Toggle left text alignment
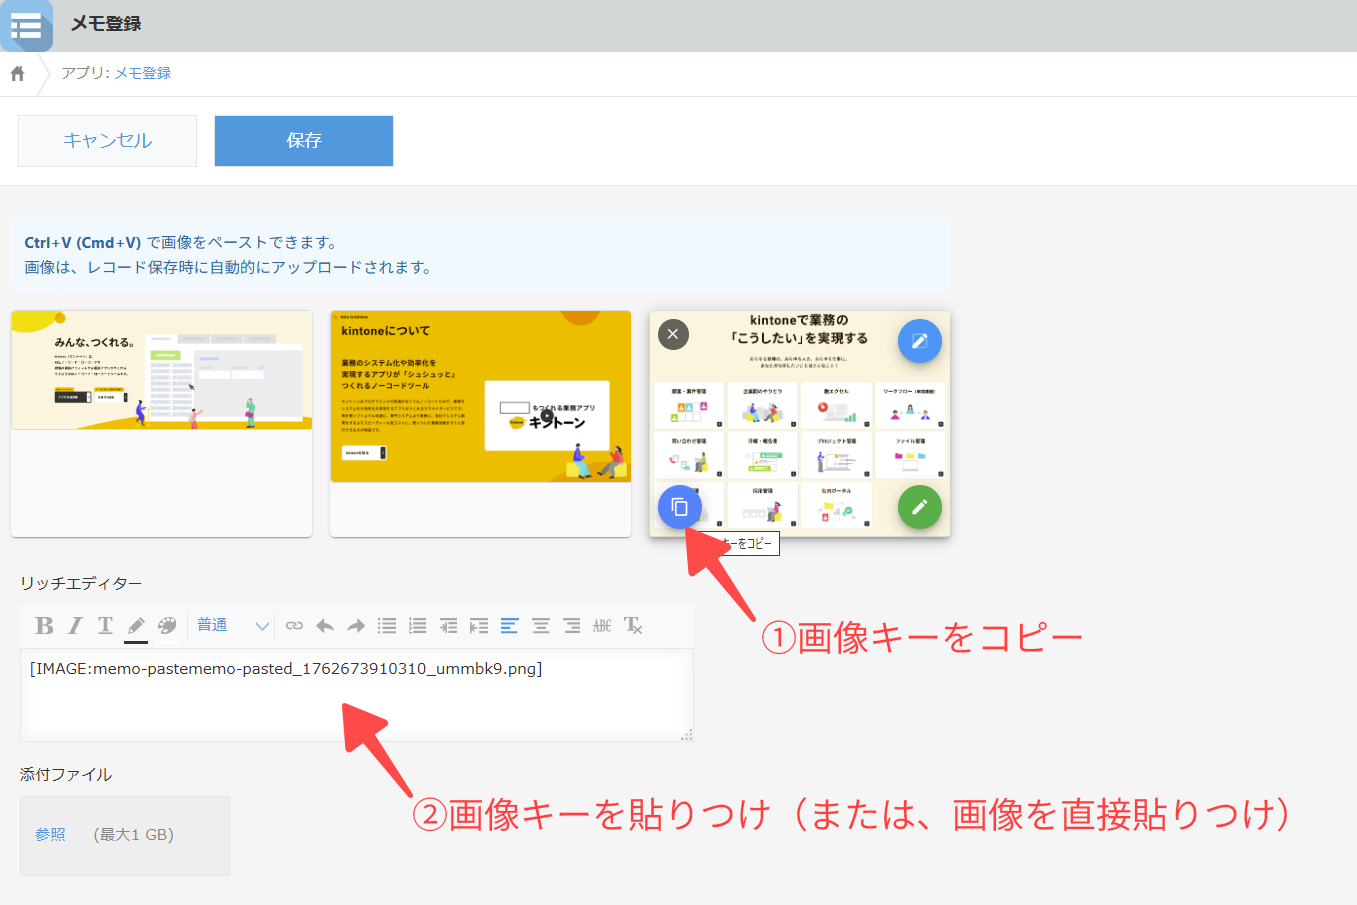This screenshot has height=905, width=1357. coord(510,625)
